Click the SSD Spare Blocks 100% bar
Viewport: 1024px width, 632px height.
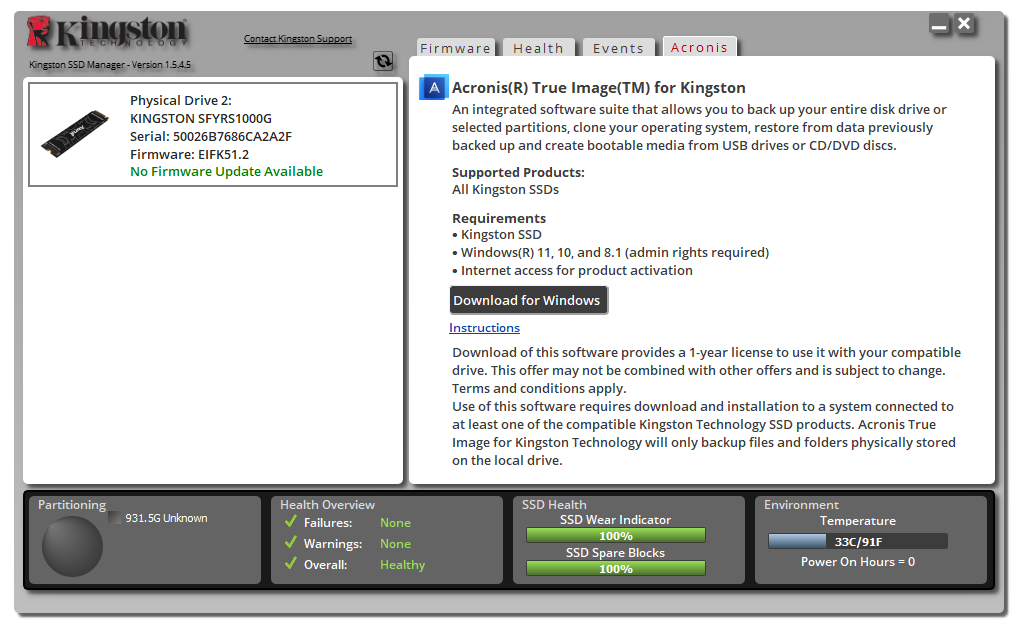615,568
